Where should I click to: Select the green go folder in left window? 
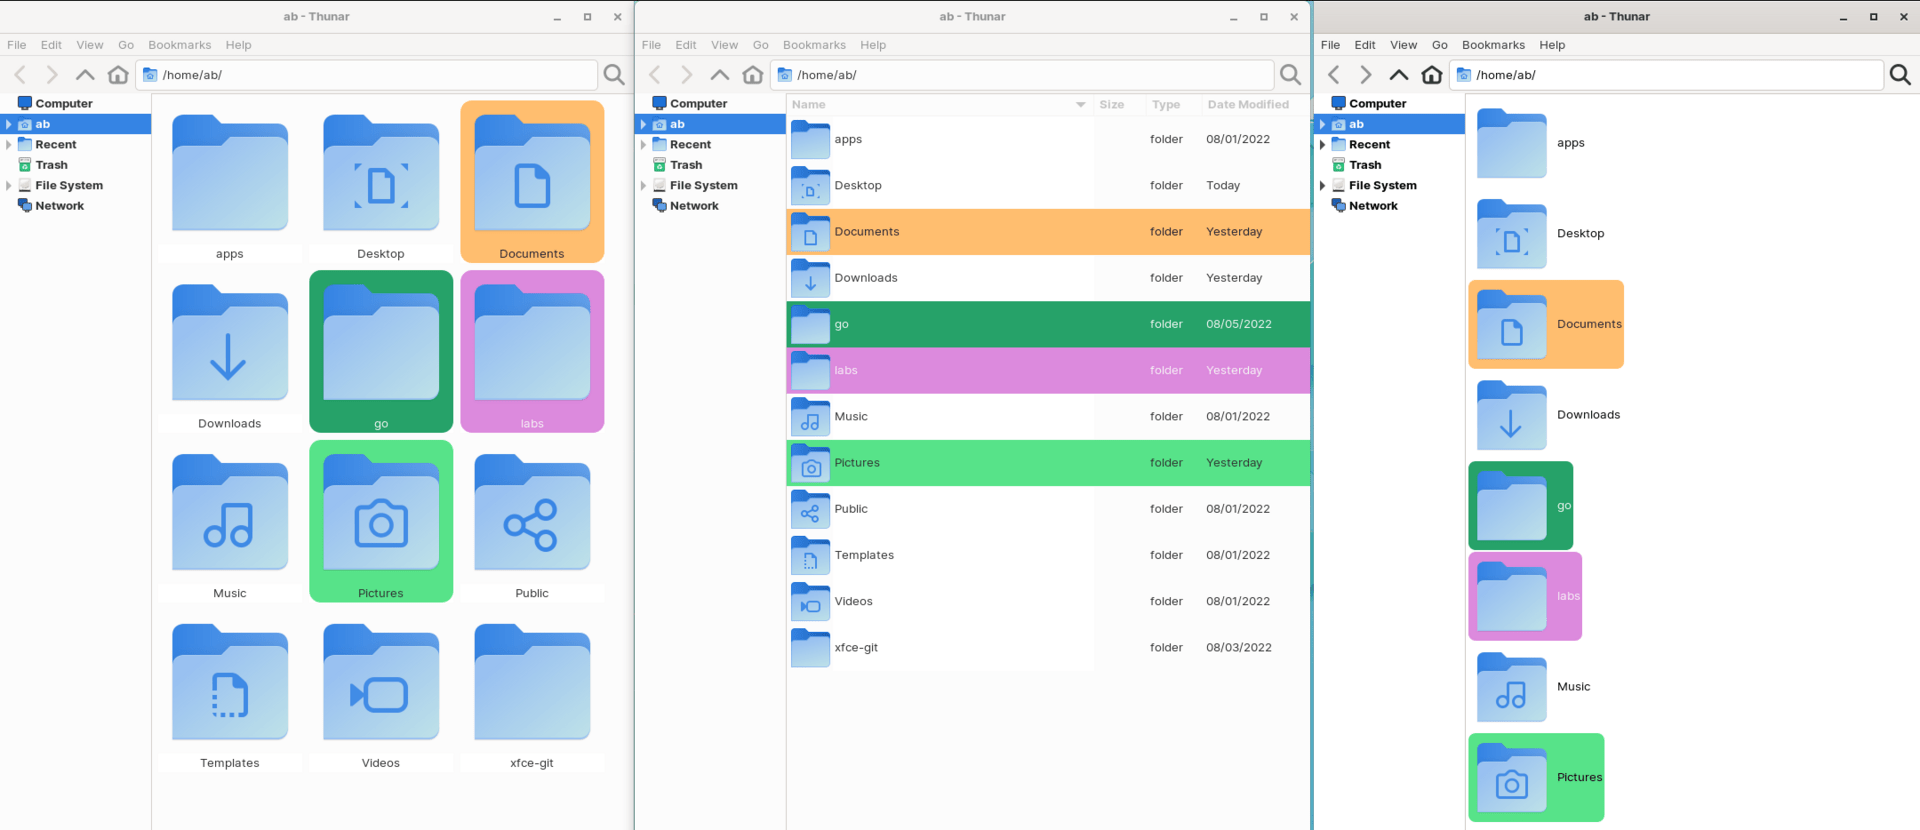click(x=381, y=352)
